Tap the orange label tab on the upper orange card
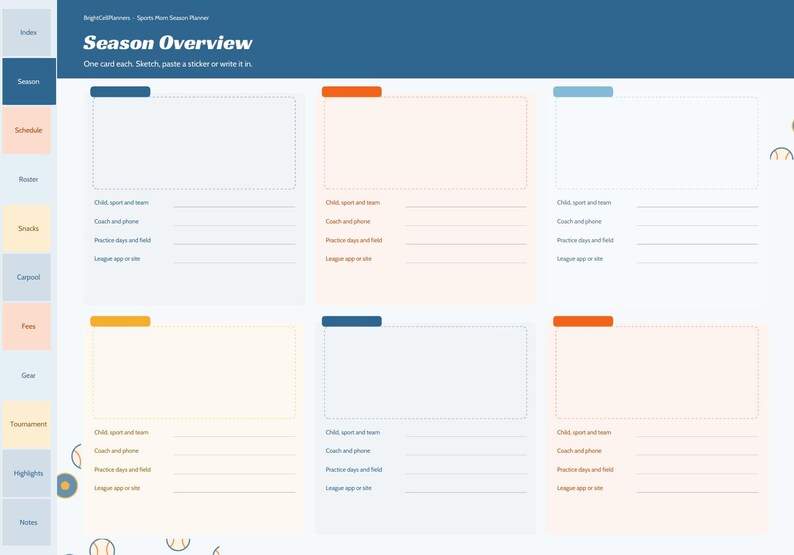 point(351,92)
